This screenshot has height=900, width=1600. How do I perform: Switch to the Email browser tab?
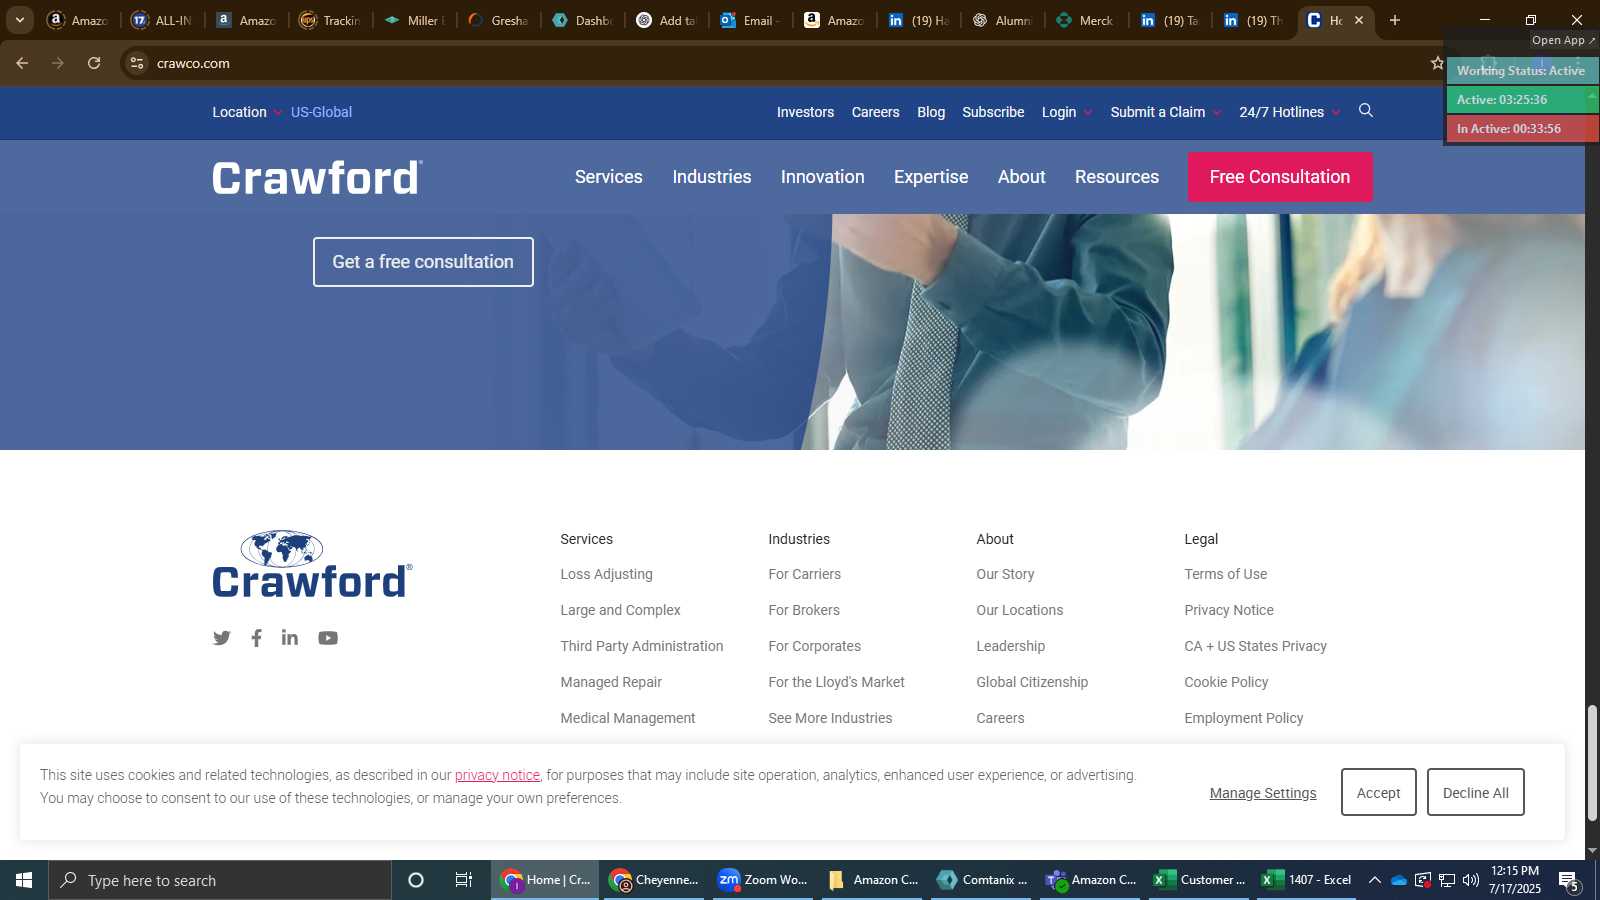(750, 20)
